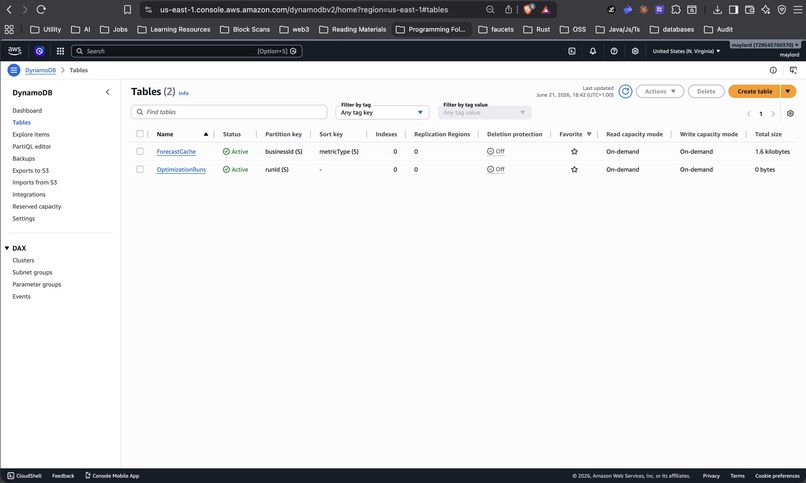Collapse the DAX section
This screenshot has height=483, width=806.
[7, 248]
